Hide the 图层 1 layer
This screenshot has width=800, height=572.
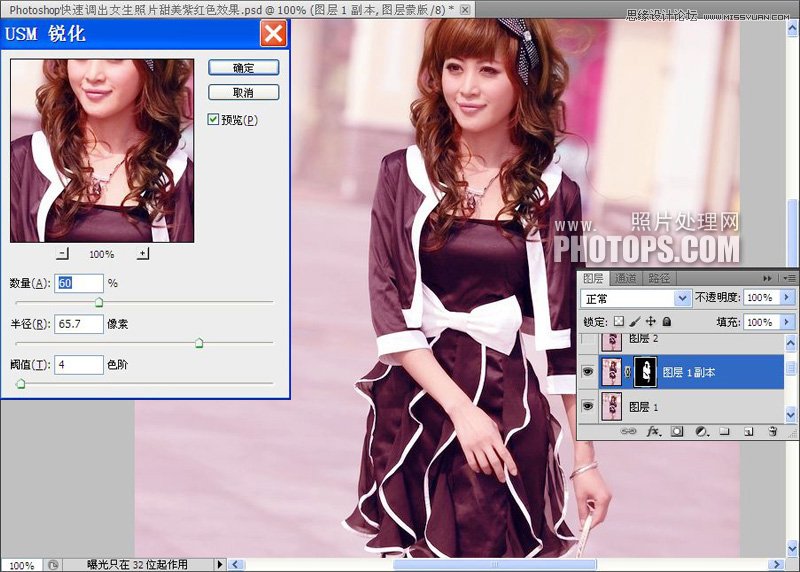pyautogui.click(x=588, y=406)
